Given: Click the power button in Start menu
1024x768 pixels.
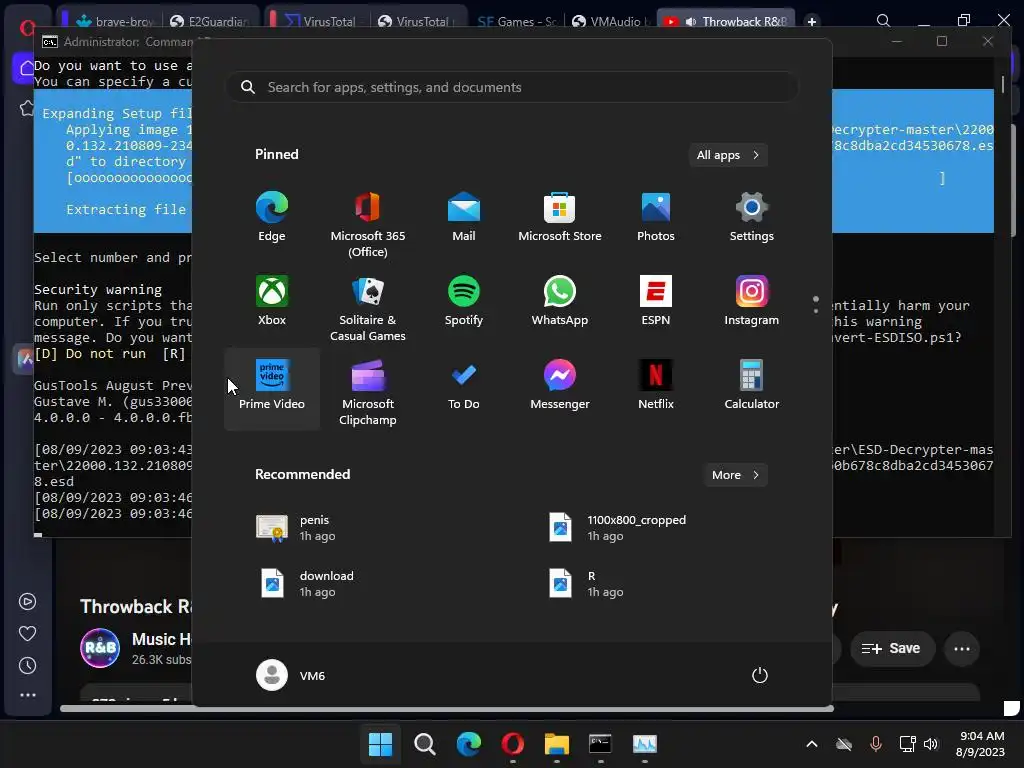Looking at the screenshot, I should [x=760, y=675].
